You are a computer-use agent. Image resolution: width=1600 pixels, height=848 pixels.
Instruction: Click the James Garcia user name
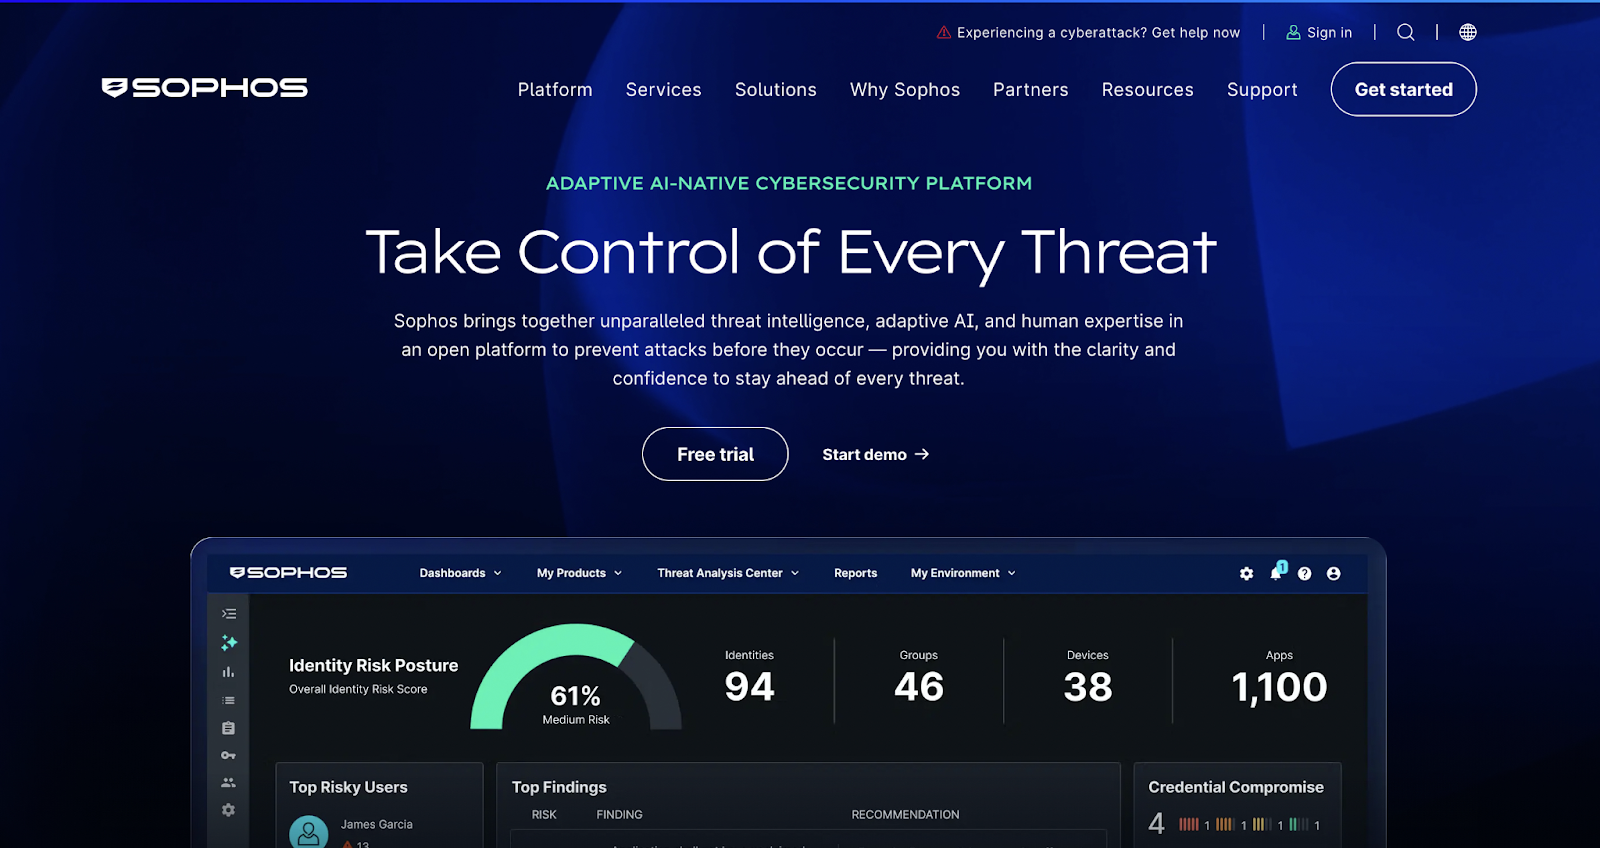(376, 825)
